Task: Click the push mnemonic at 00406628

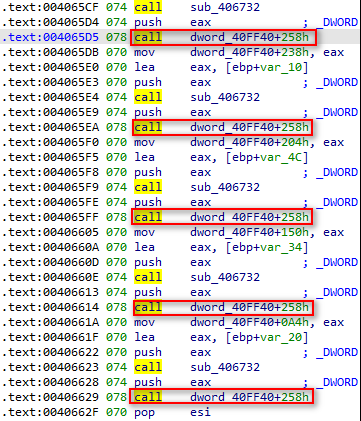Action: tap(148, 382)
